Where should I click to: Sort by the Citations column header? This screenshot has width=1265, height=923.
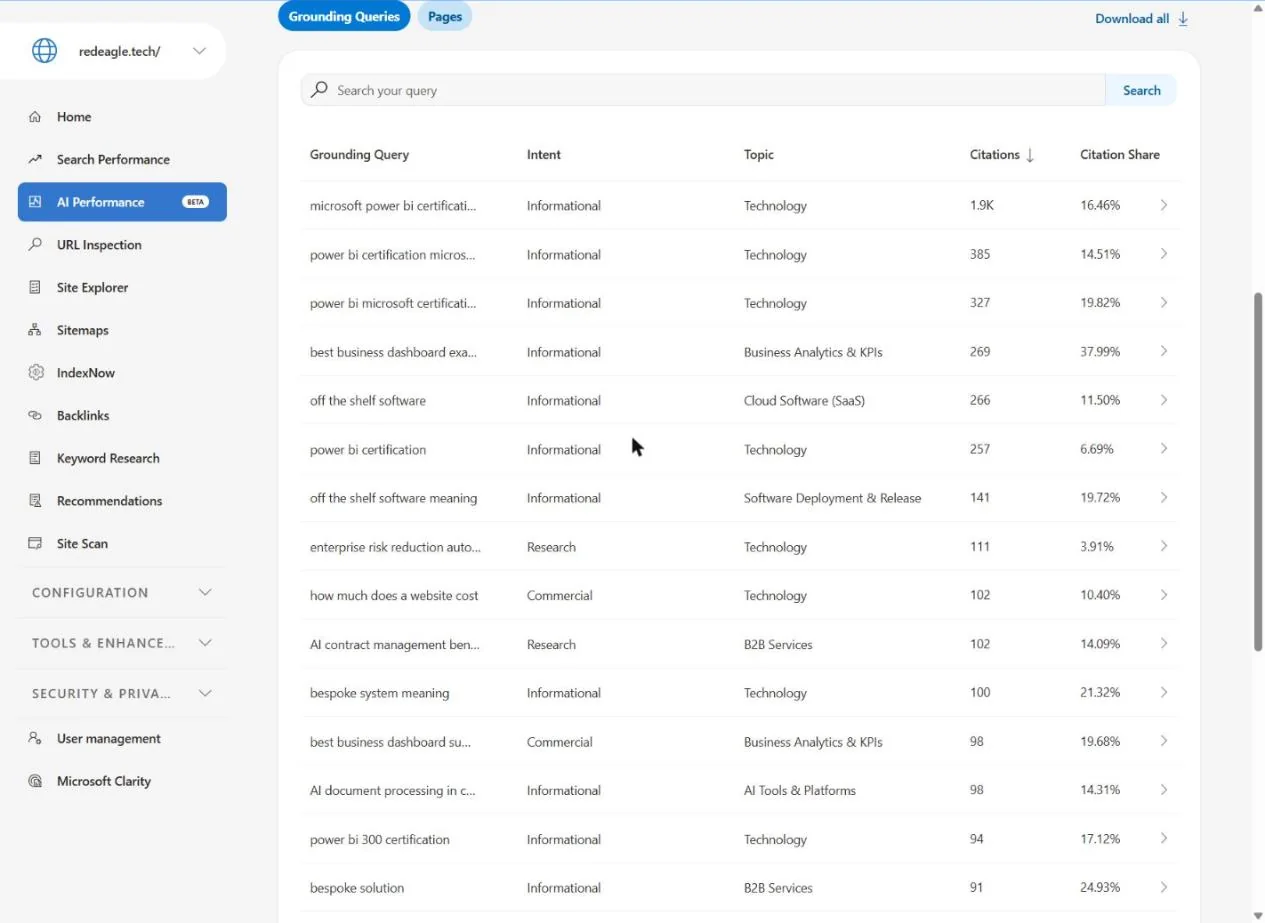click(x=995, y=155)
